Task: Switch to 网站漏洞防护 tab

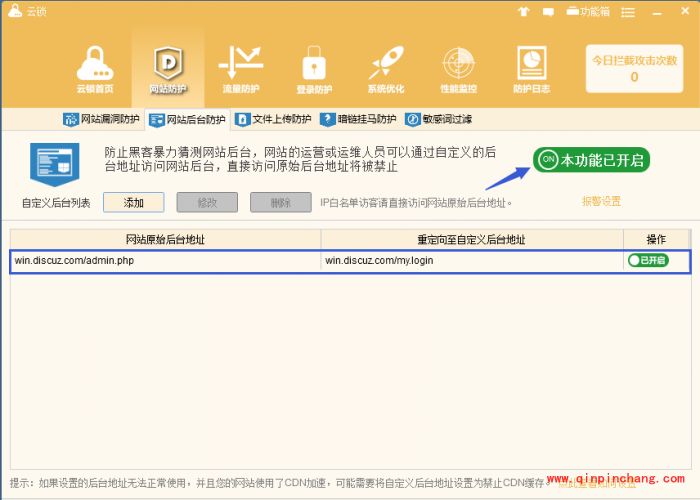Action: (x=101, y=119)
